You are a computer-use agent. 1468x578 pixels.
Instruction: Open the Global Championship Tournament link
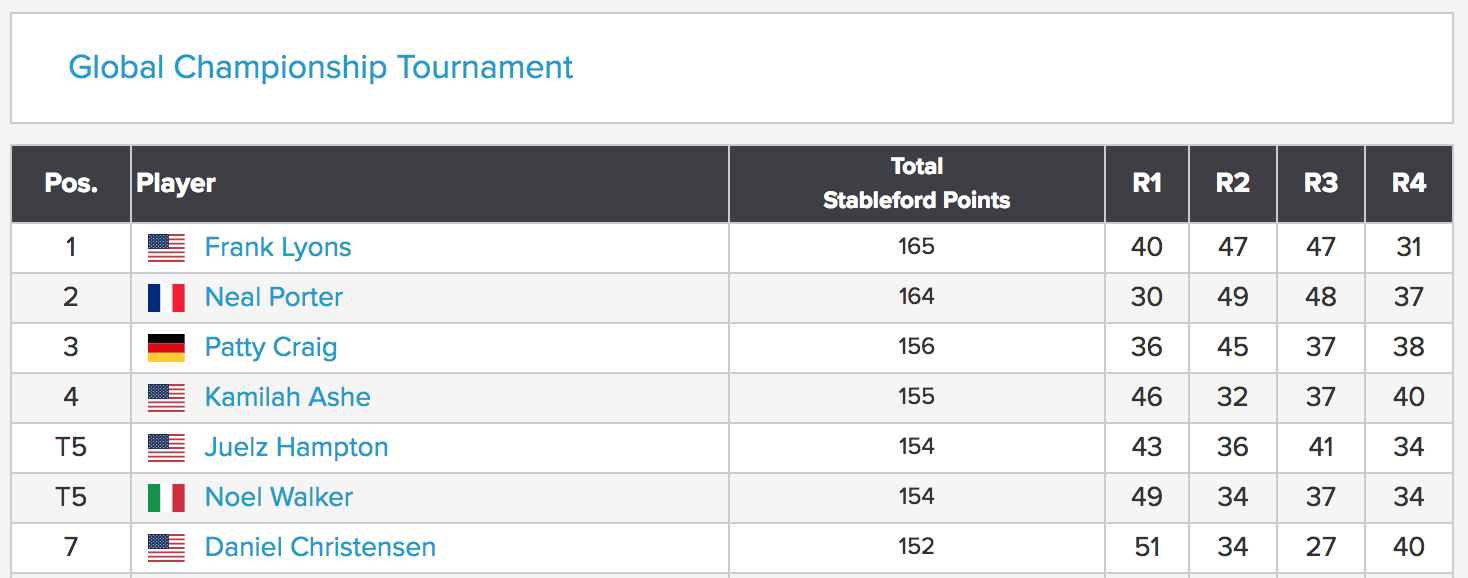point(320,67)
